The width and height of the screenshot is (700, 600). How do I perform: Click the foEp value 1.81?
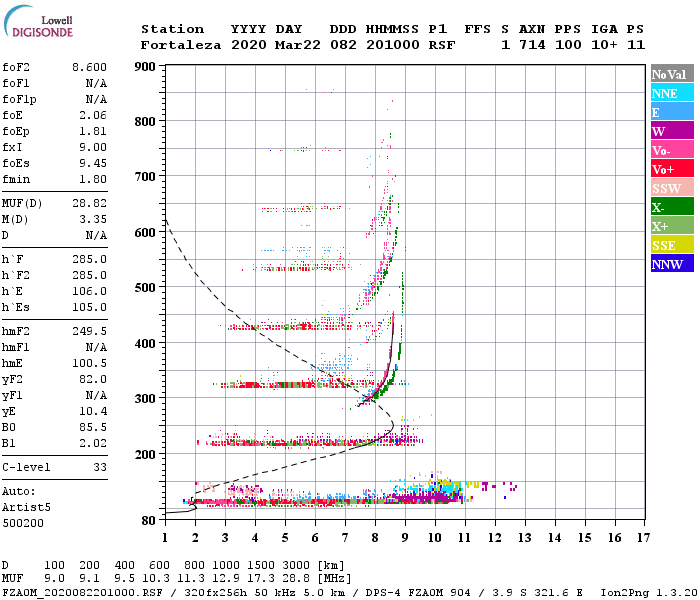pyautogui.click(x=93, y=131)
